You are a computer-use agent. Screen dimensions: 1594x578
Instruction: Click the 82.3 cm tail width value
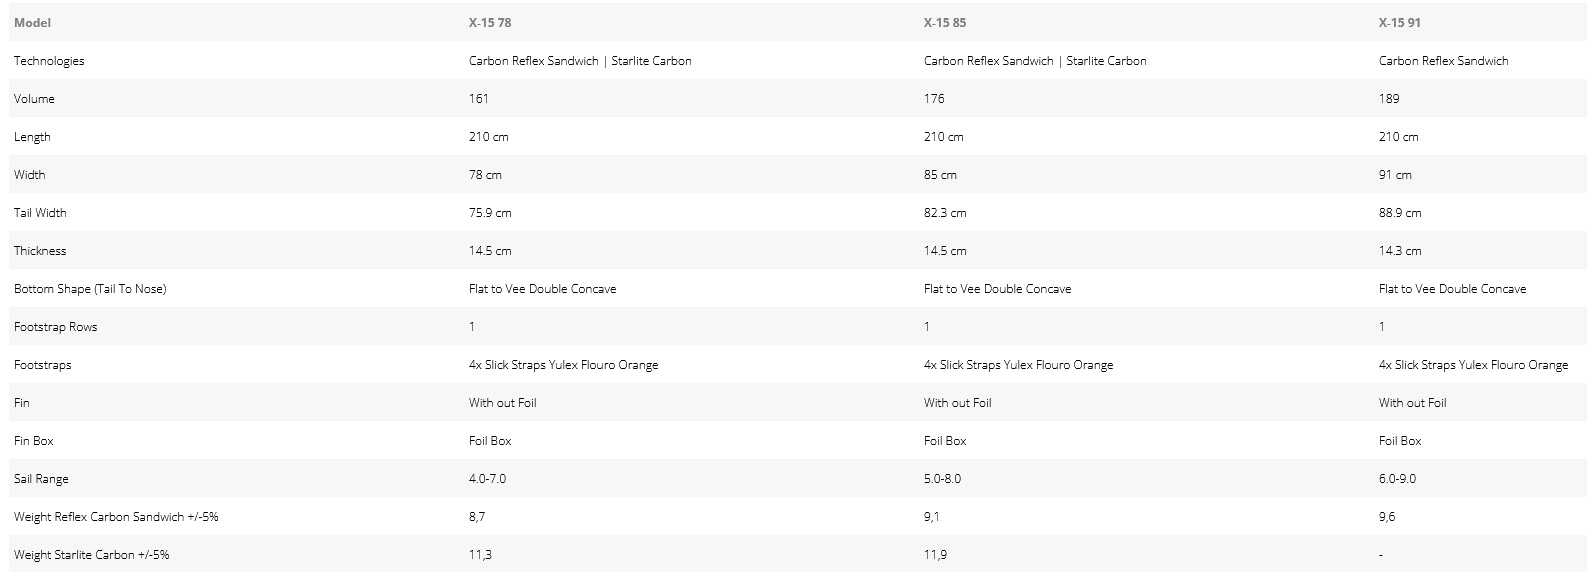pyautogui.click(x=945, y=213)
